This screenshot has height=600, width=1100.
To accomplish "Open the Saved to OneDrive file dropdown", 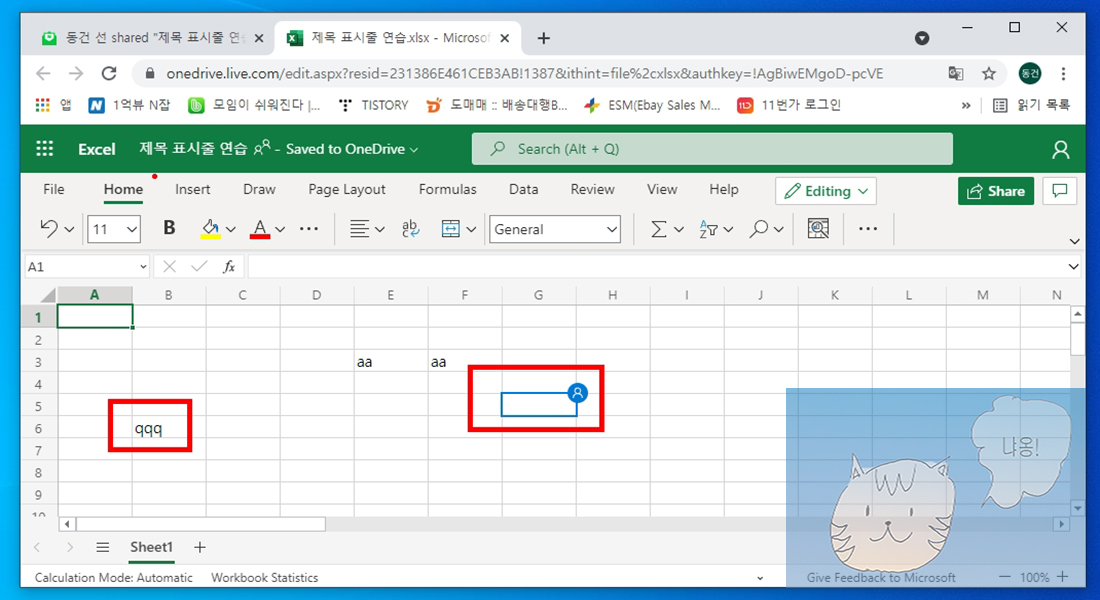I will point(351,149).
